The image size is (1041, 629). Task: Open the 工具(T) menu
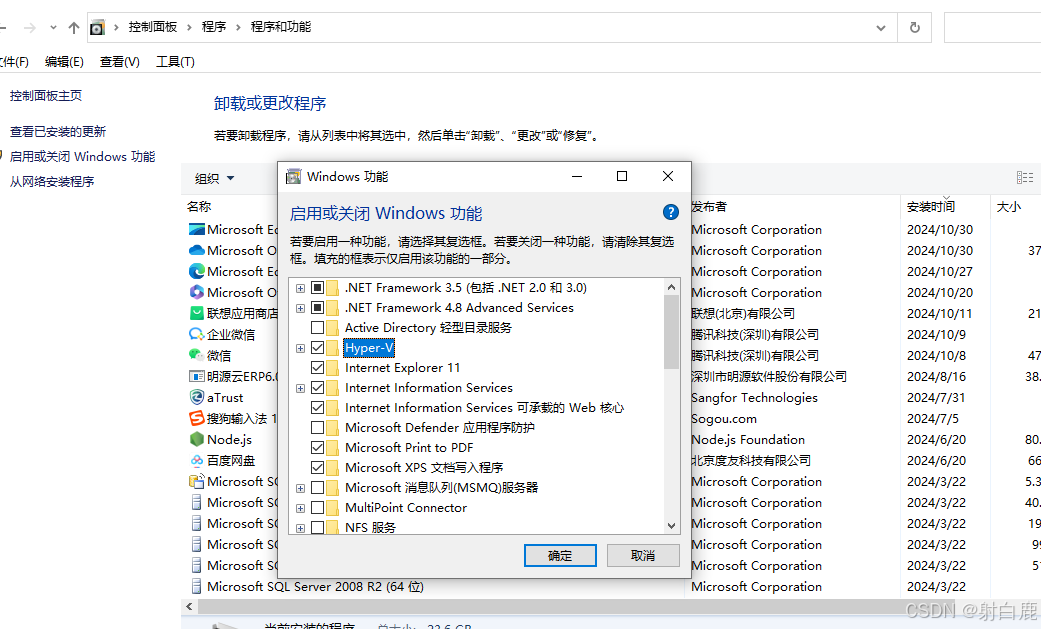(x=175, y=62)
